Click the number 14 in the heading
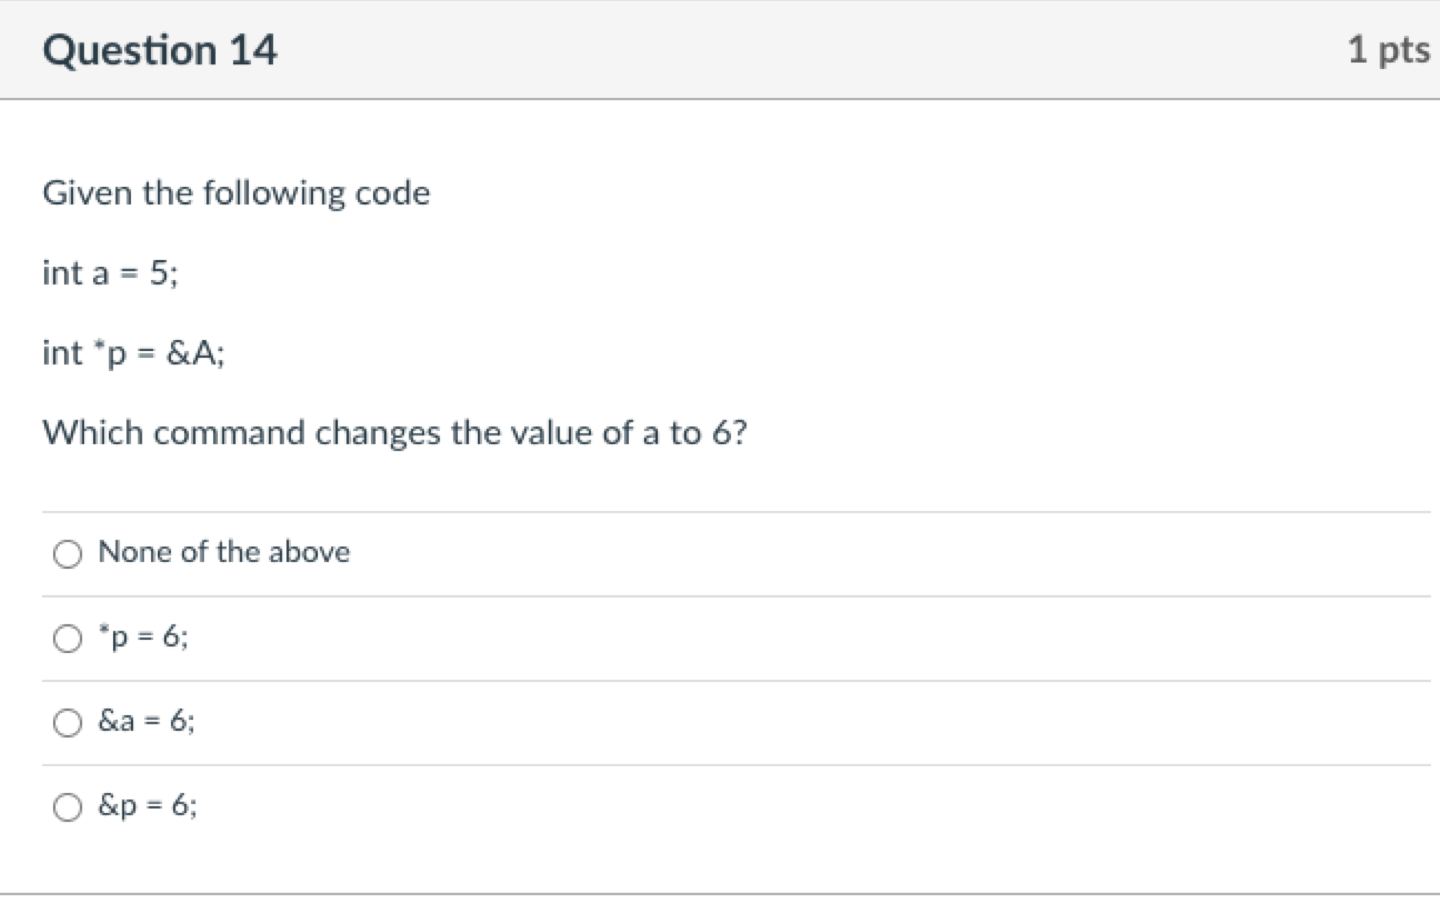 point(253,50)
